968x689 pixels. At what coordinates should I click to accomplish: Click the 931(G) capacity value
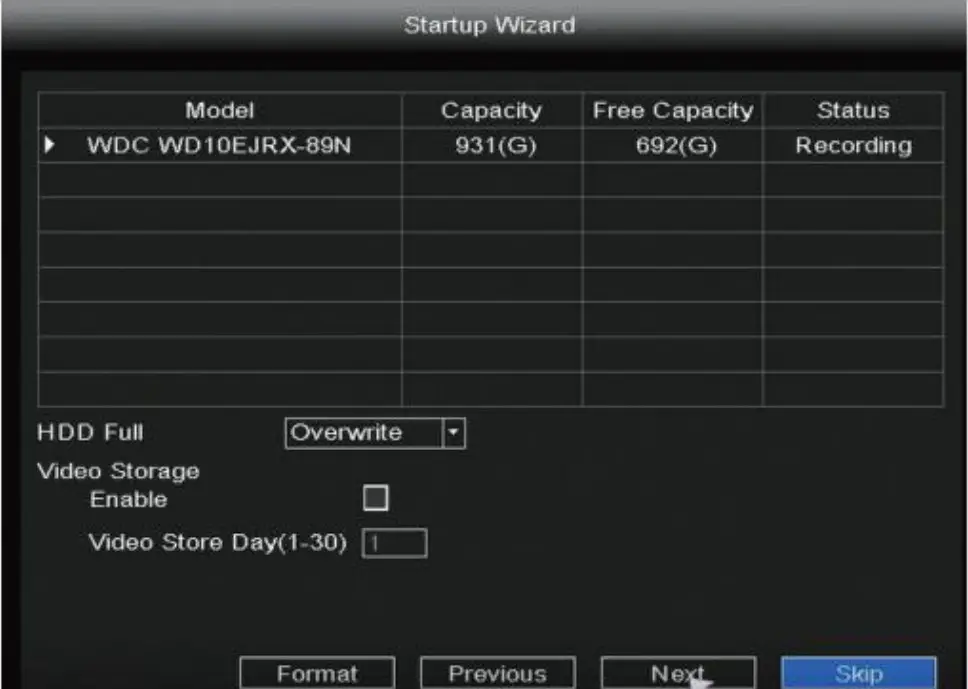click(x=491, y=146)
